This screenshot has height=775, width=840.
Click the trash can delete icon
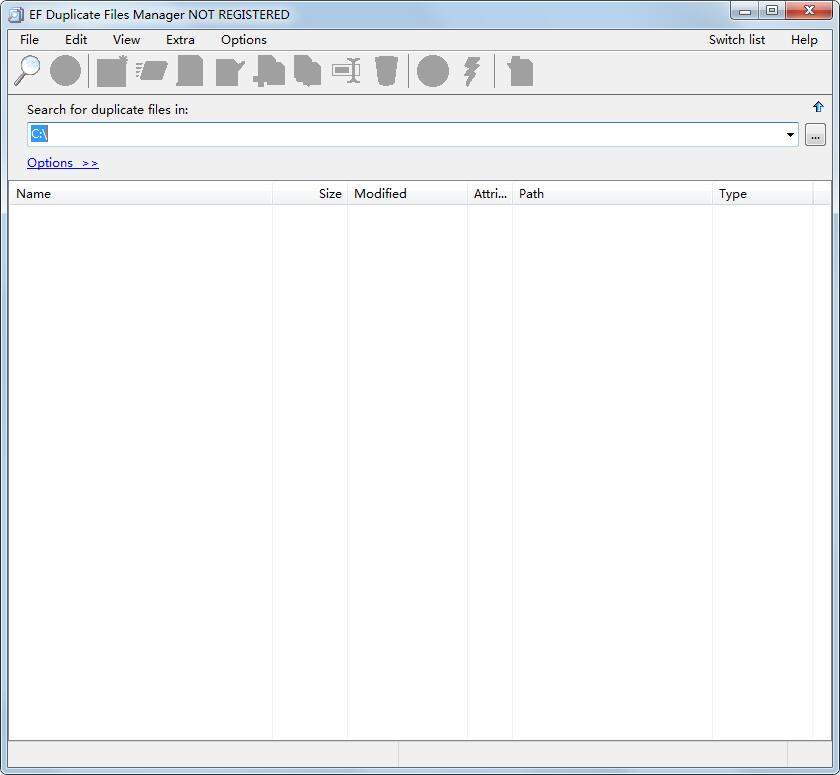point(385,70)
